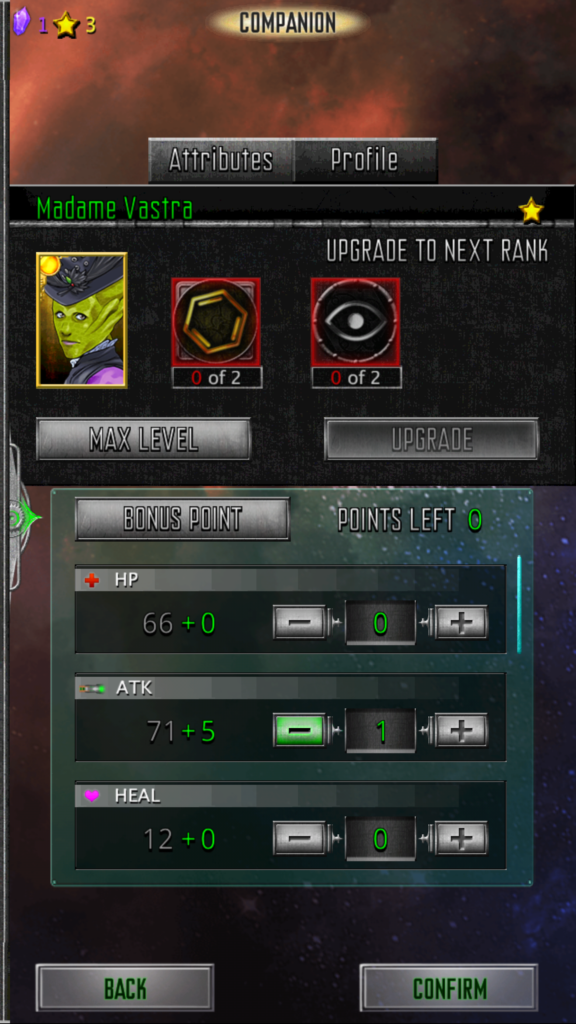576x1024 pixels.
Task: Tap the purple crystal currency icon
Action: pos(22,22)
